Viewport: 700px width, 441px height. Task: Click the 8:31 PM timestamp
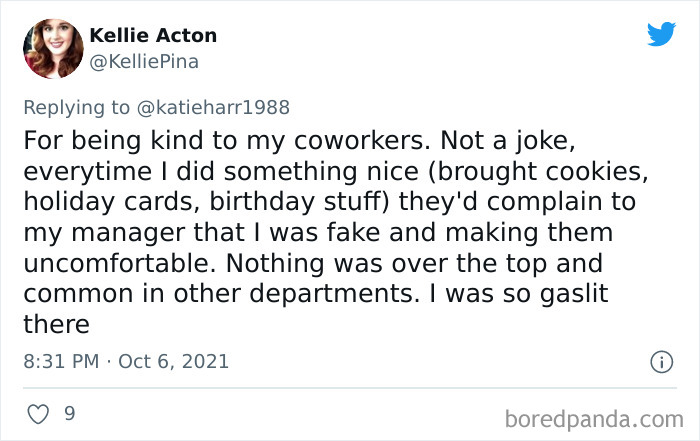(60, 360)
